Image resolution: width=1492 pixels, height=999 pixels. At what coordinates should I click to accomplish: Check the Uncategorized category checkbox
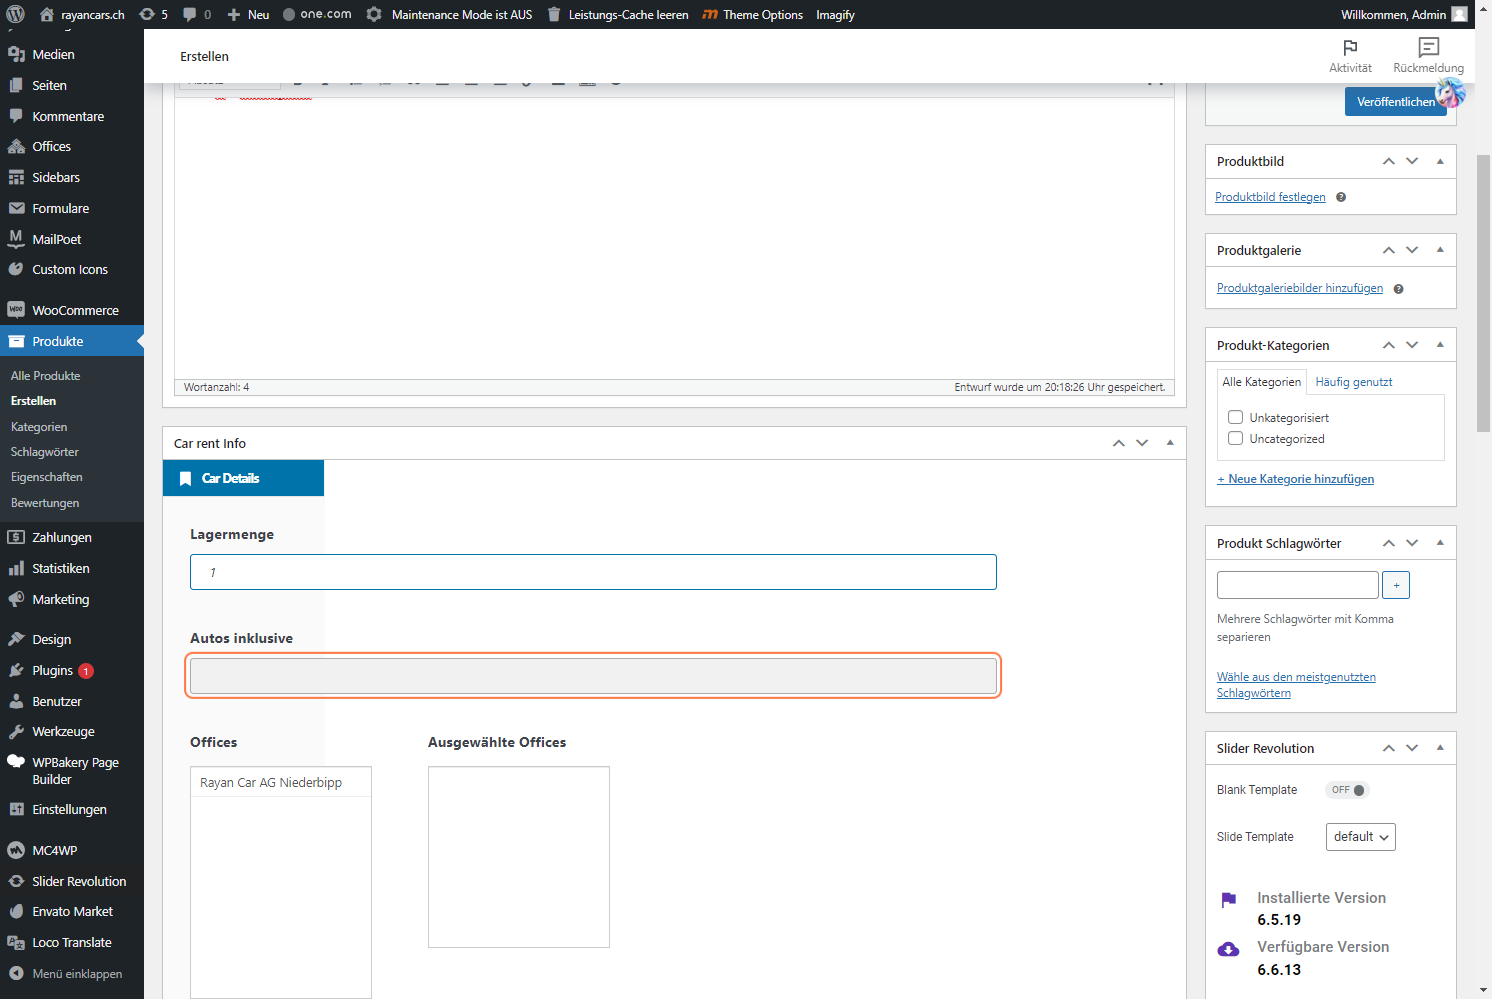click(1236, 438)
